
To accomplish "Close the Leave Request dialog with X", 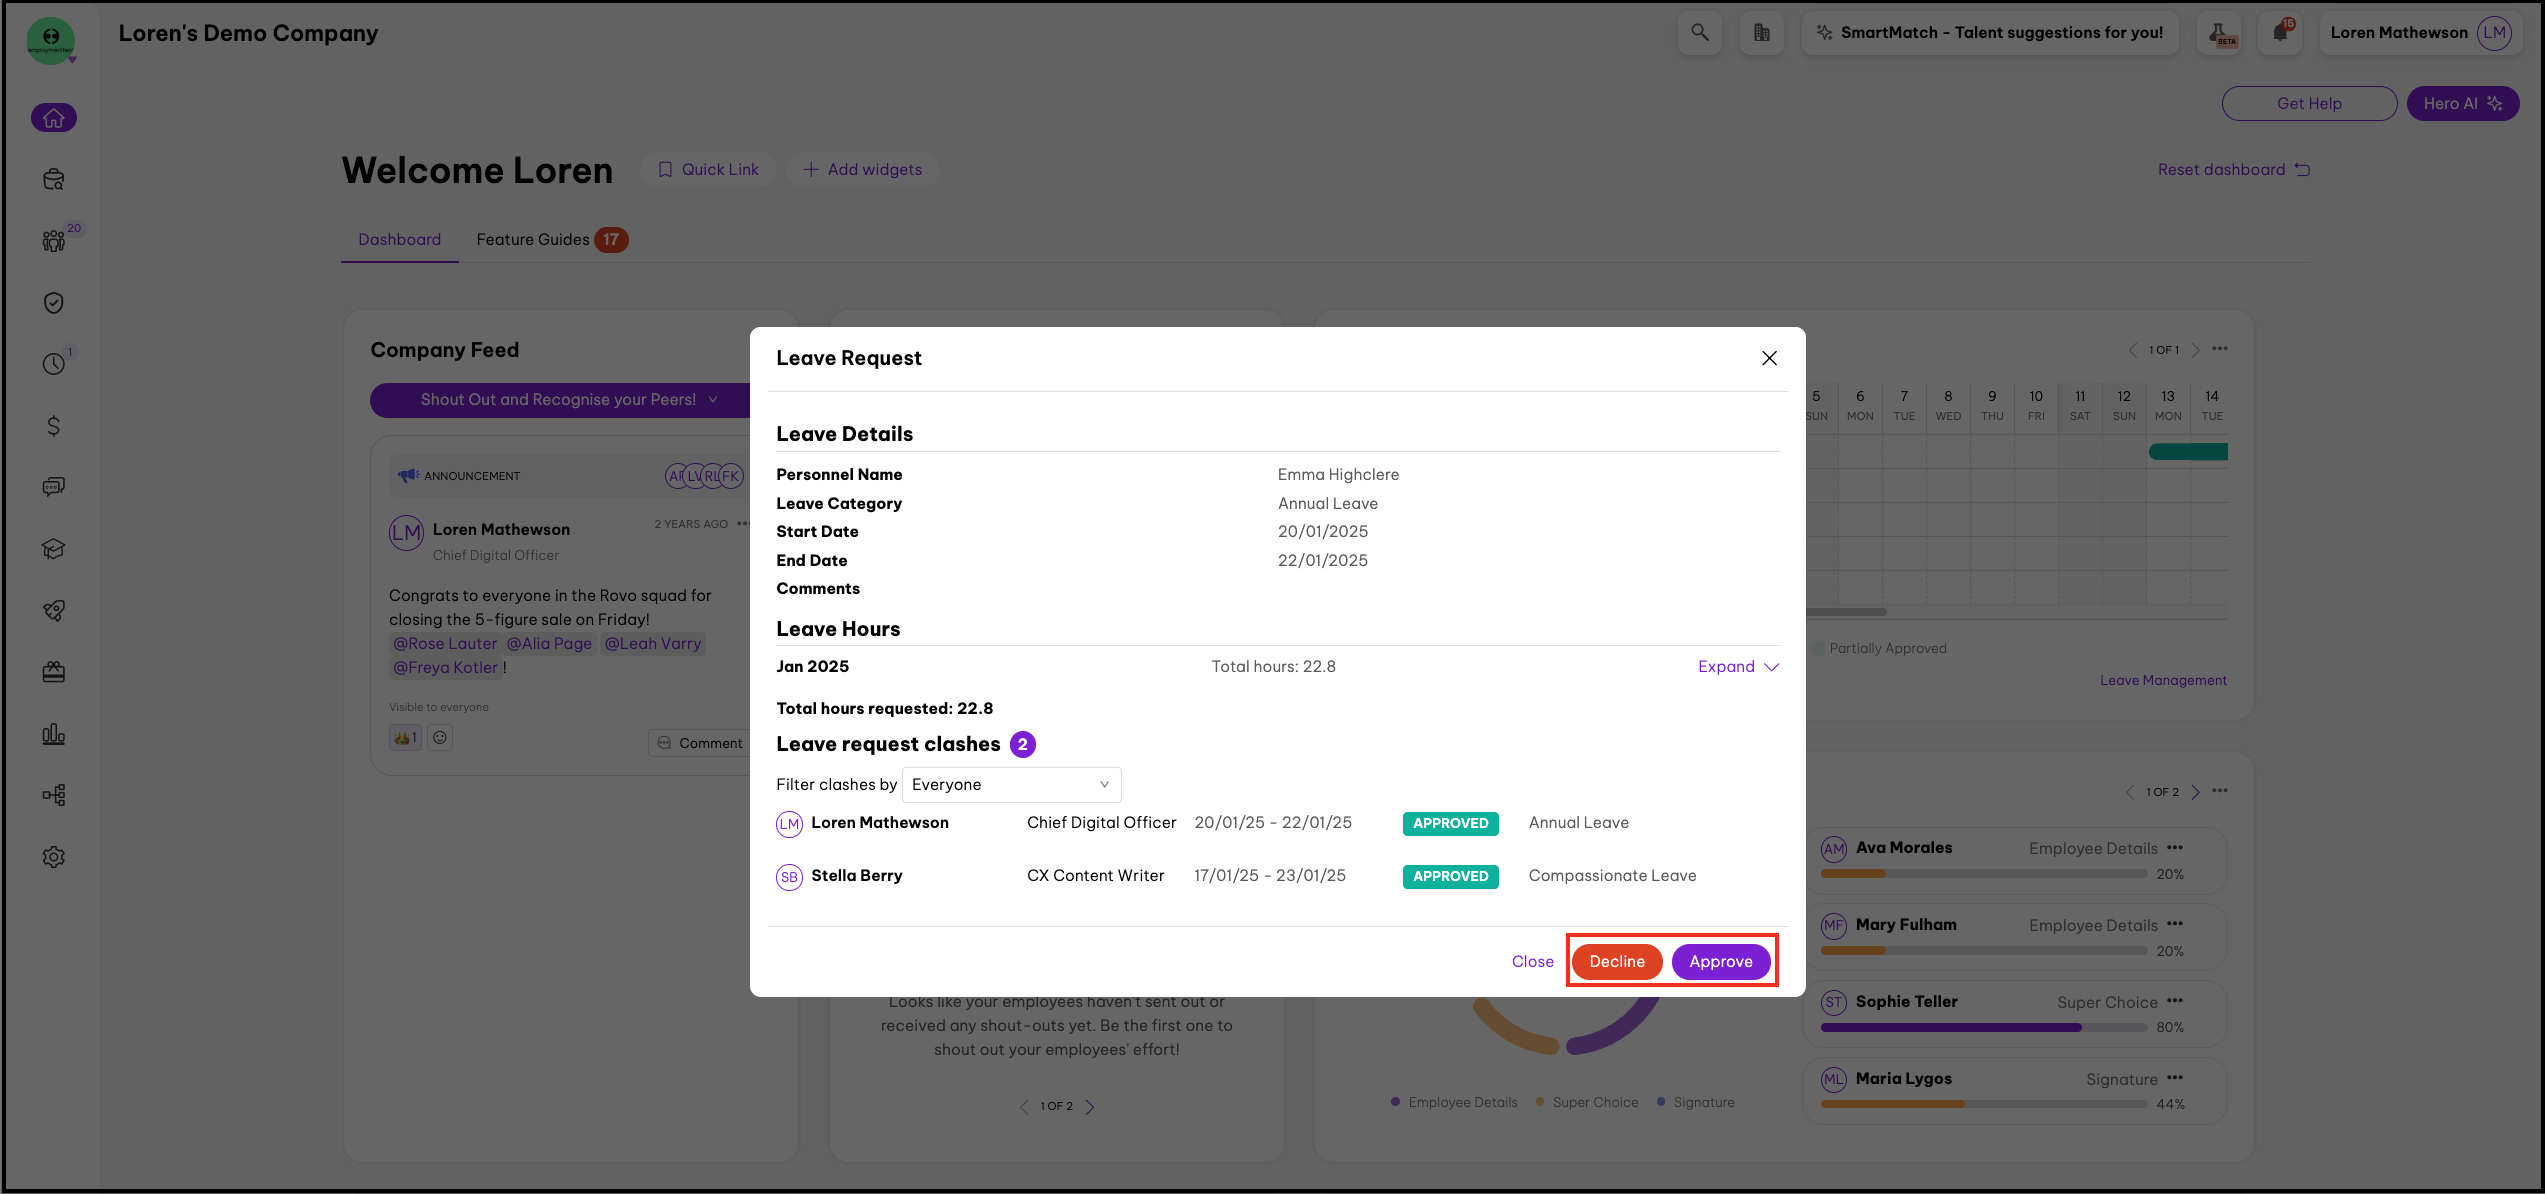I will click(x=1769, y=358).
